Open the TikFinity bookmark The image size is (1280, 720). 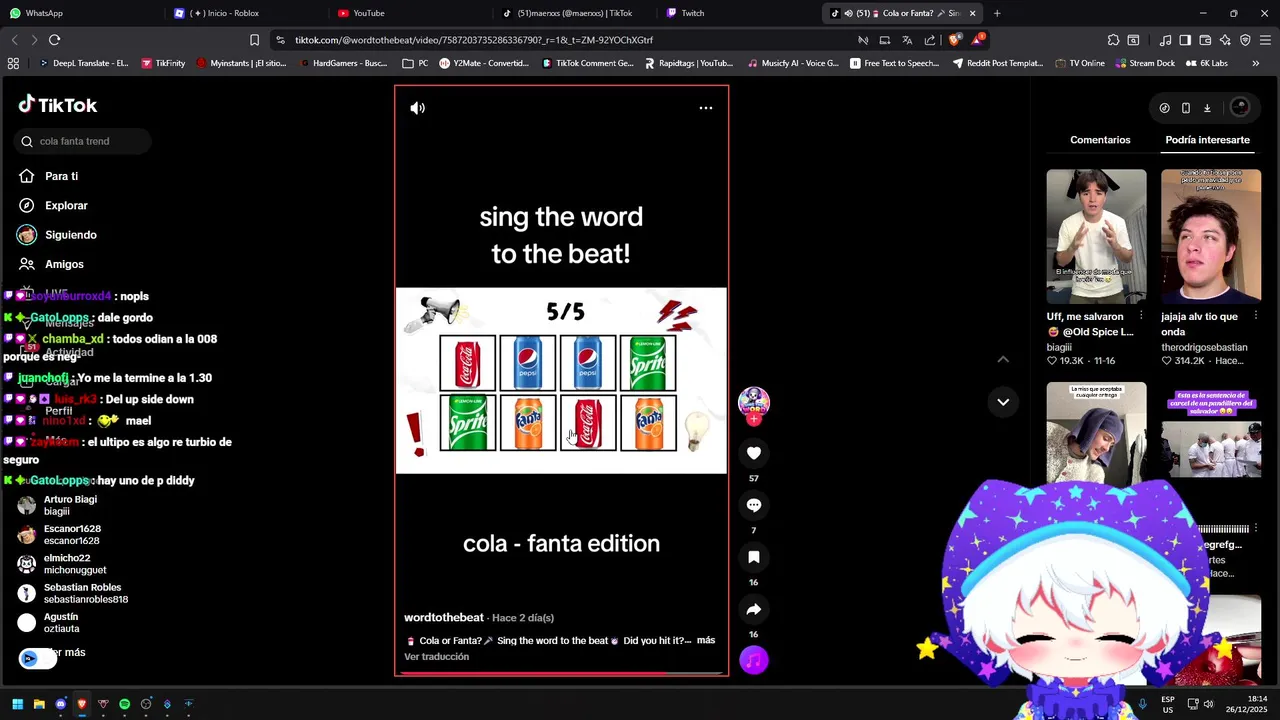(x=163, y=63)
